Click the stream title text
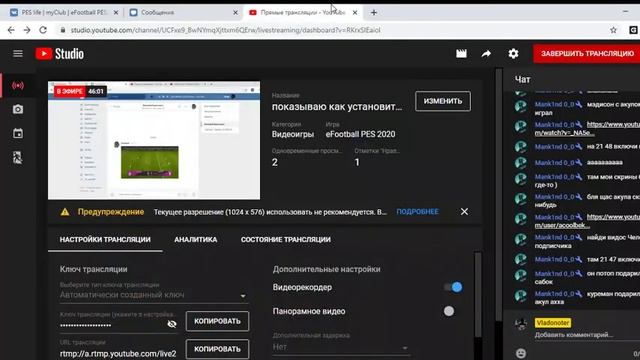The height and width of the screenshot is (360, 640). [x=337, y=107]
